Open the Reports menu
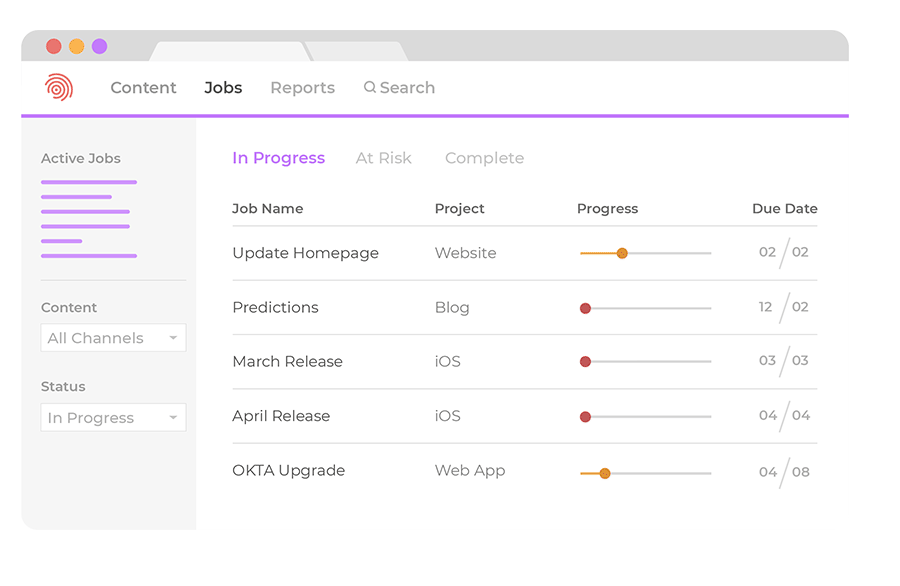Viewport: 900px width, 586px height. tap(302, 88)
